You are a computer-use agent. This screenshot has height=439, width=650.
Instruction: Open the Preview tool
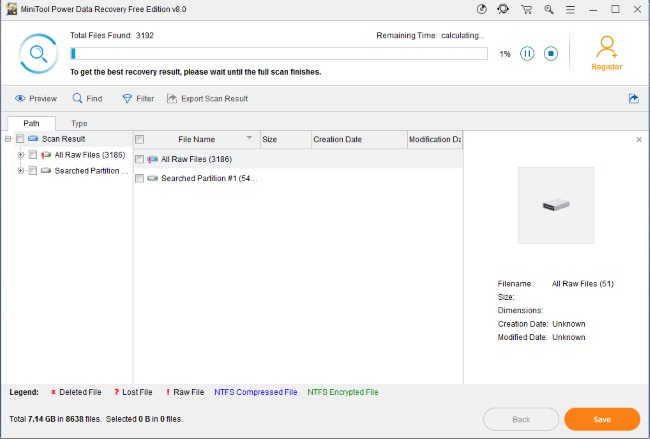coord(36,99)
